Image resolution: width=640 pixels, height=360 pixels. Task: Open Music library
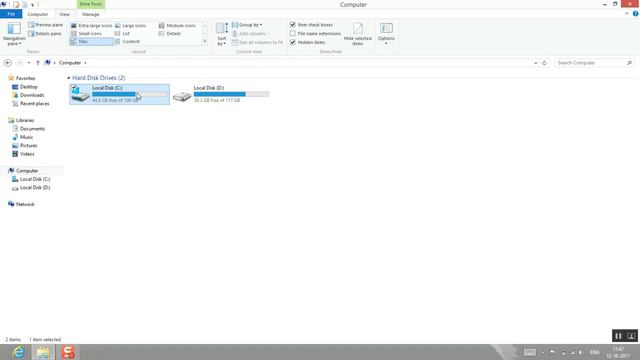point(26,137)
